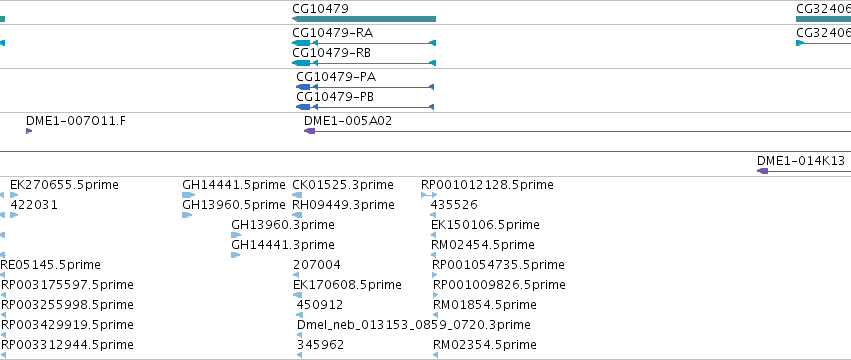851x360 pixels.
Task: Click the DME1-007O11.F clone label
Action: click(x=75, y=121)
